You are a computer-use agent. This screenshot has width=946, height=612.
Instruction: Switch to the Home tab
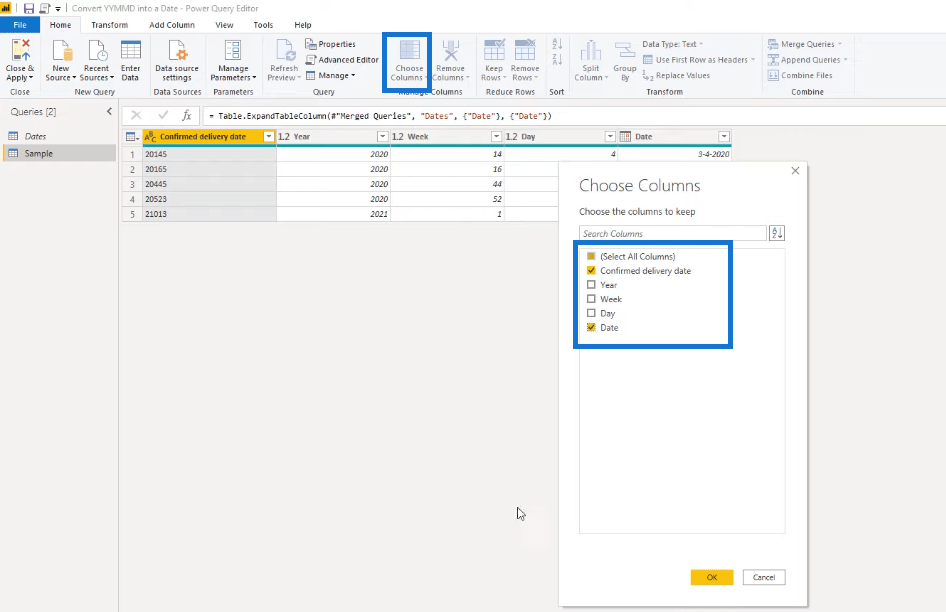60,25
